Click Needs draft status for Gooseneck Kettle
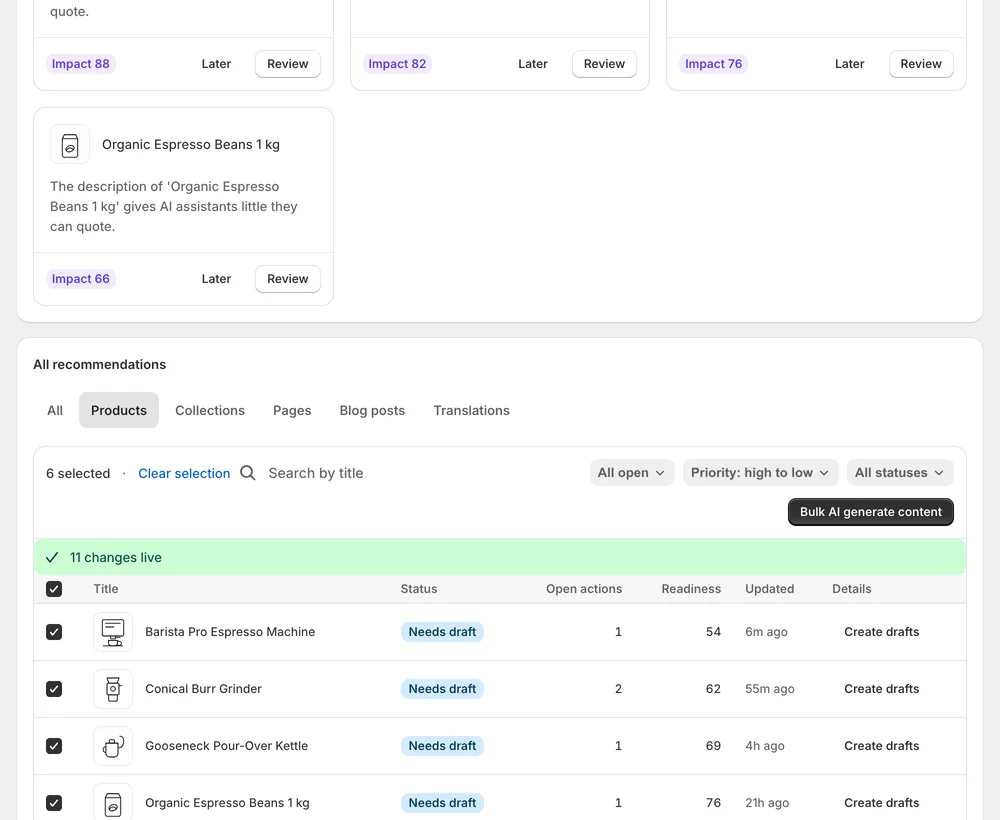1000x820 pixels. (442, 745)
